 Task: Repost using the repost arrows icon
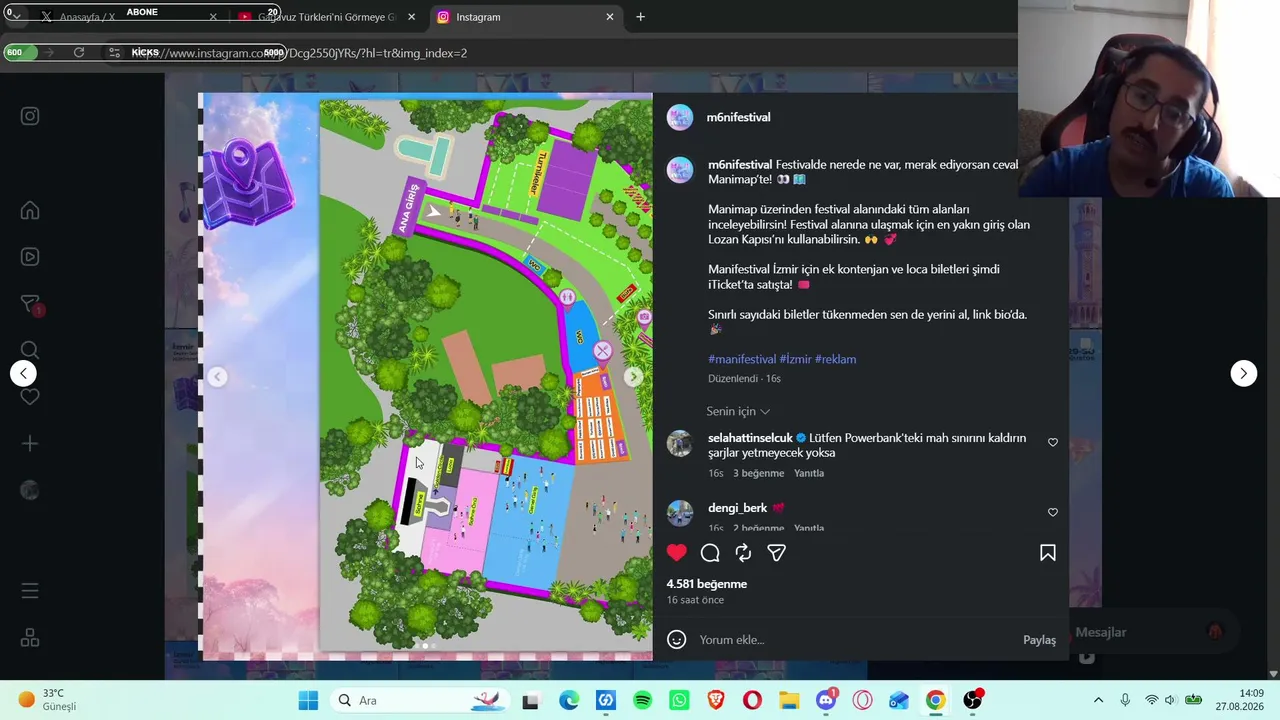coord(743,553)
